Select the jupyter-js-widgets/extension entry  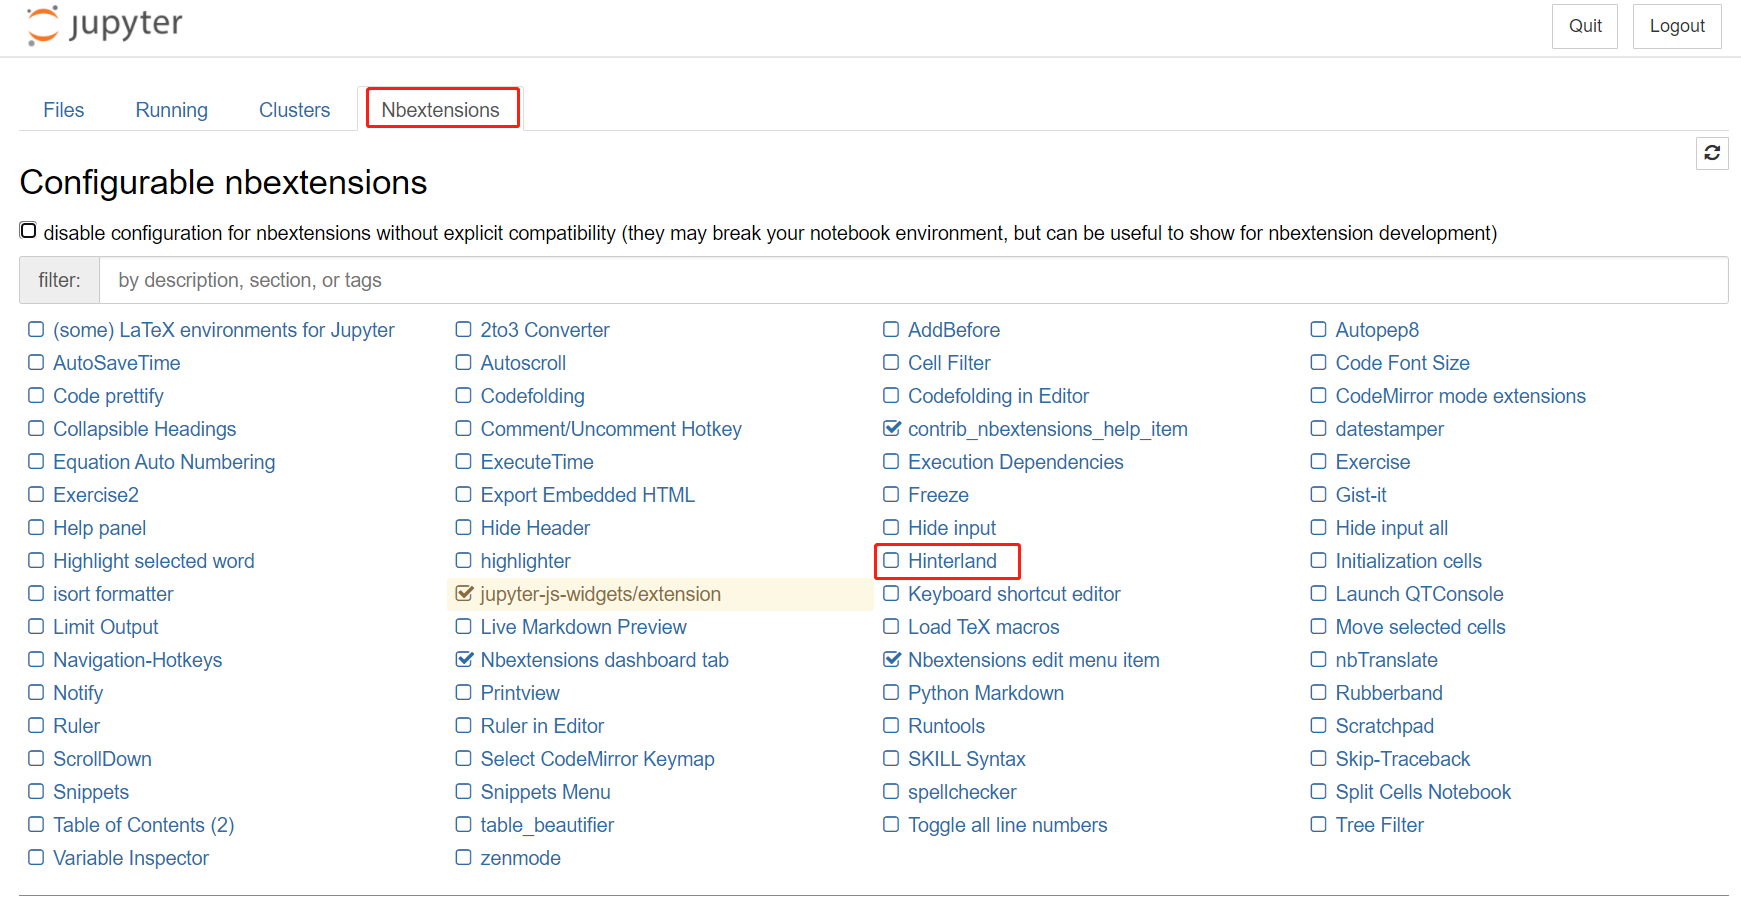600,594
